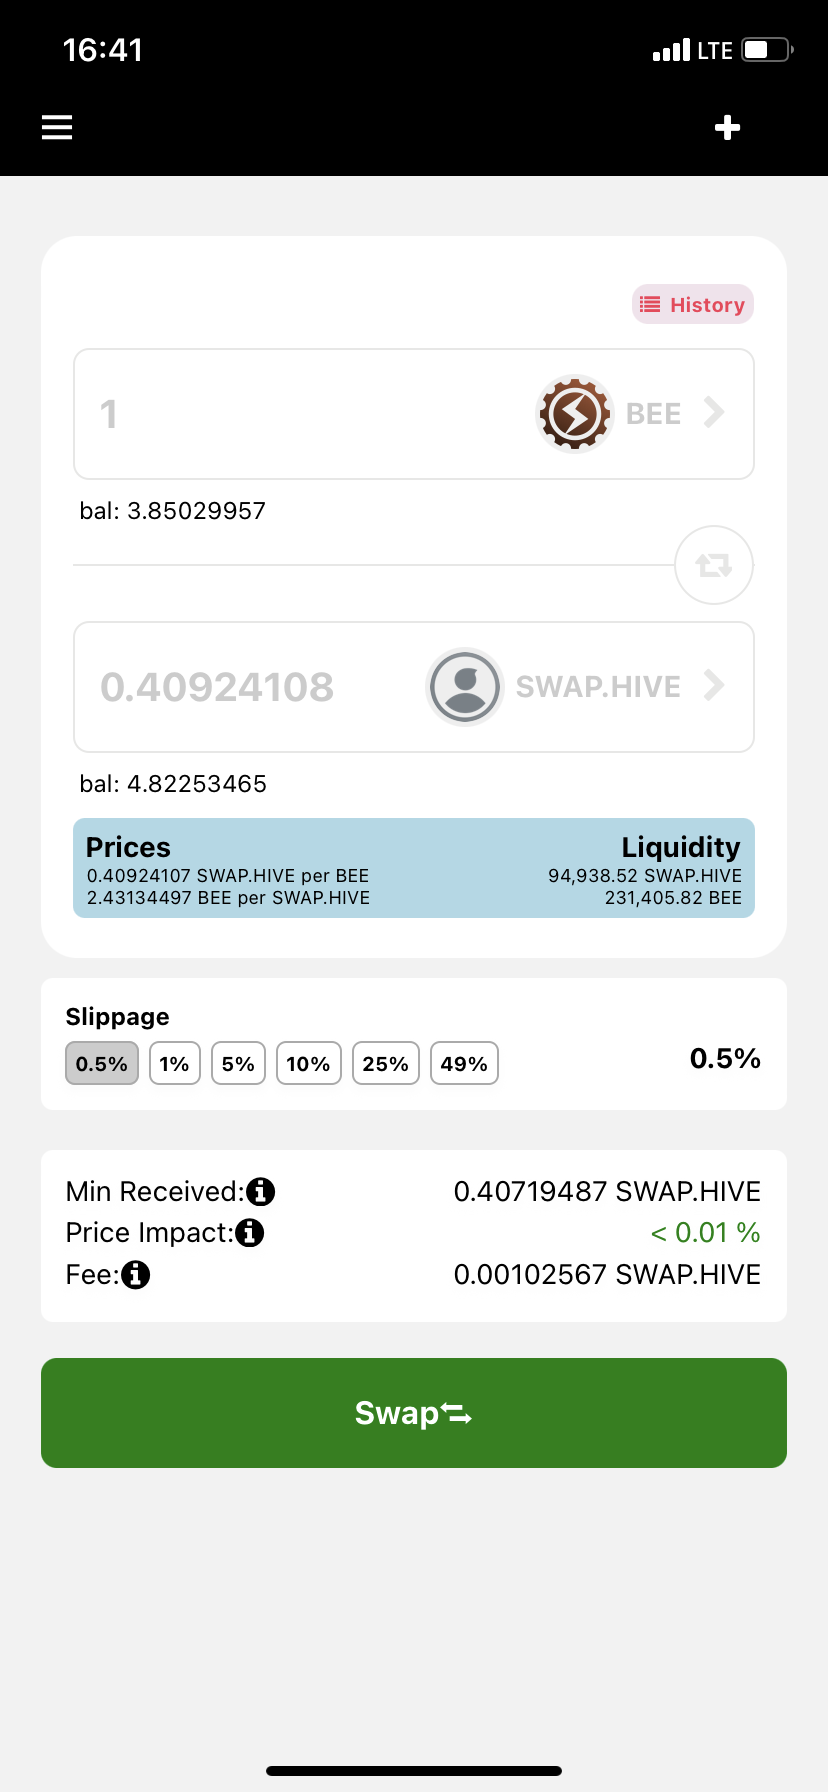Select 0.5% slippage option
The height and width of the screenshot is (1792, 828).
(x=102, y=1063)
